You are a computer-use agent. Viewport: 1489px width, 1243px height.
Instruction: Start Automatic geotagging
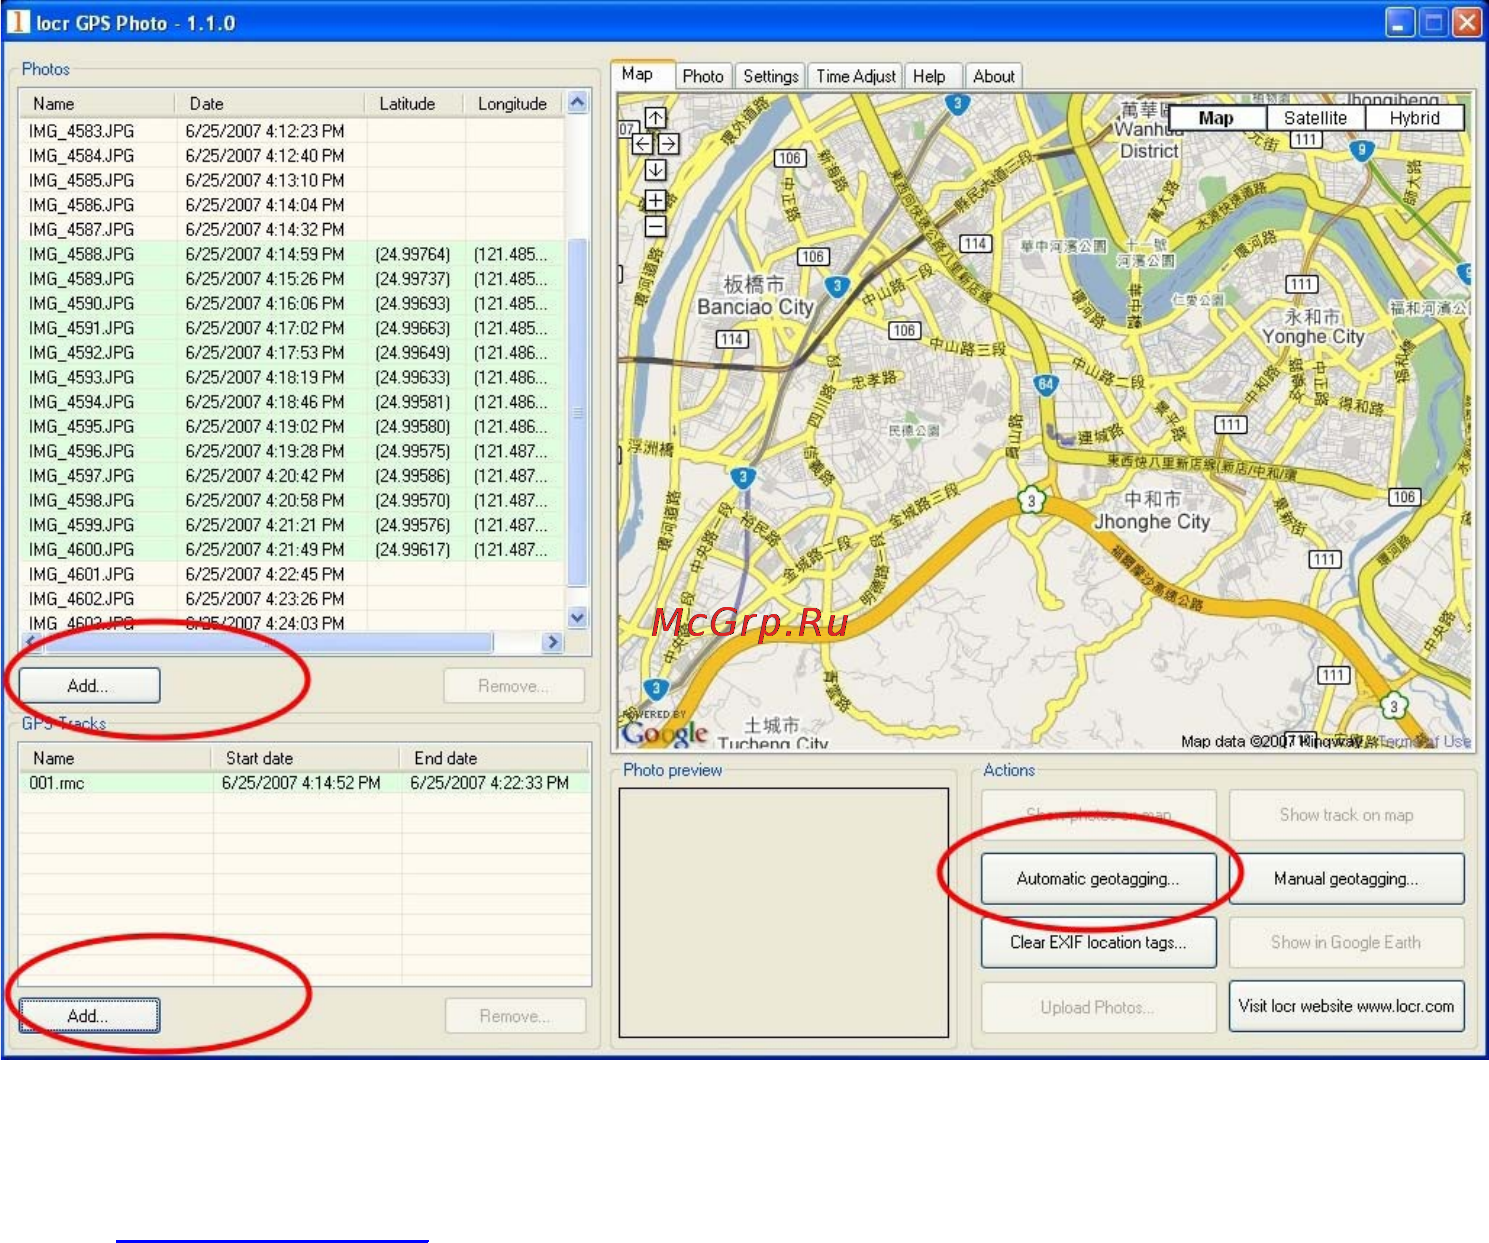1098,879
